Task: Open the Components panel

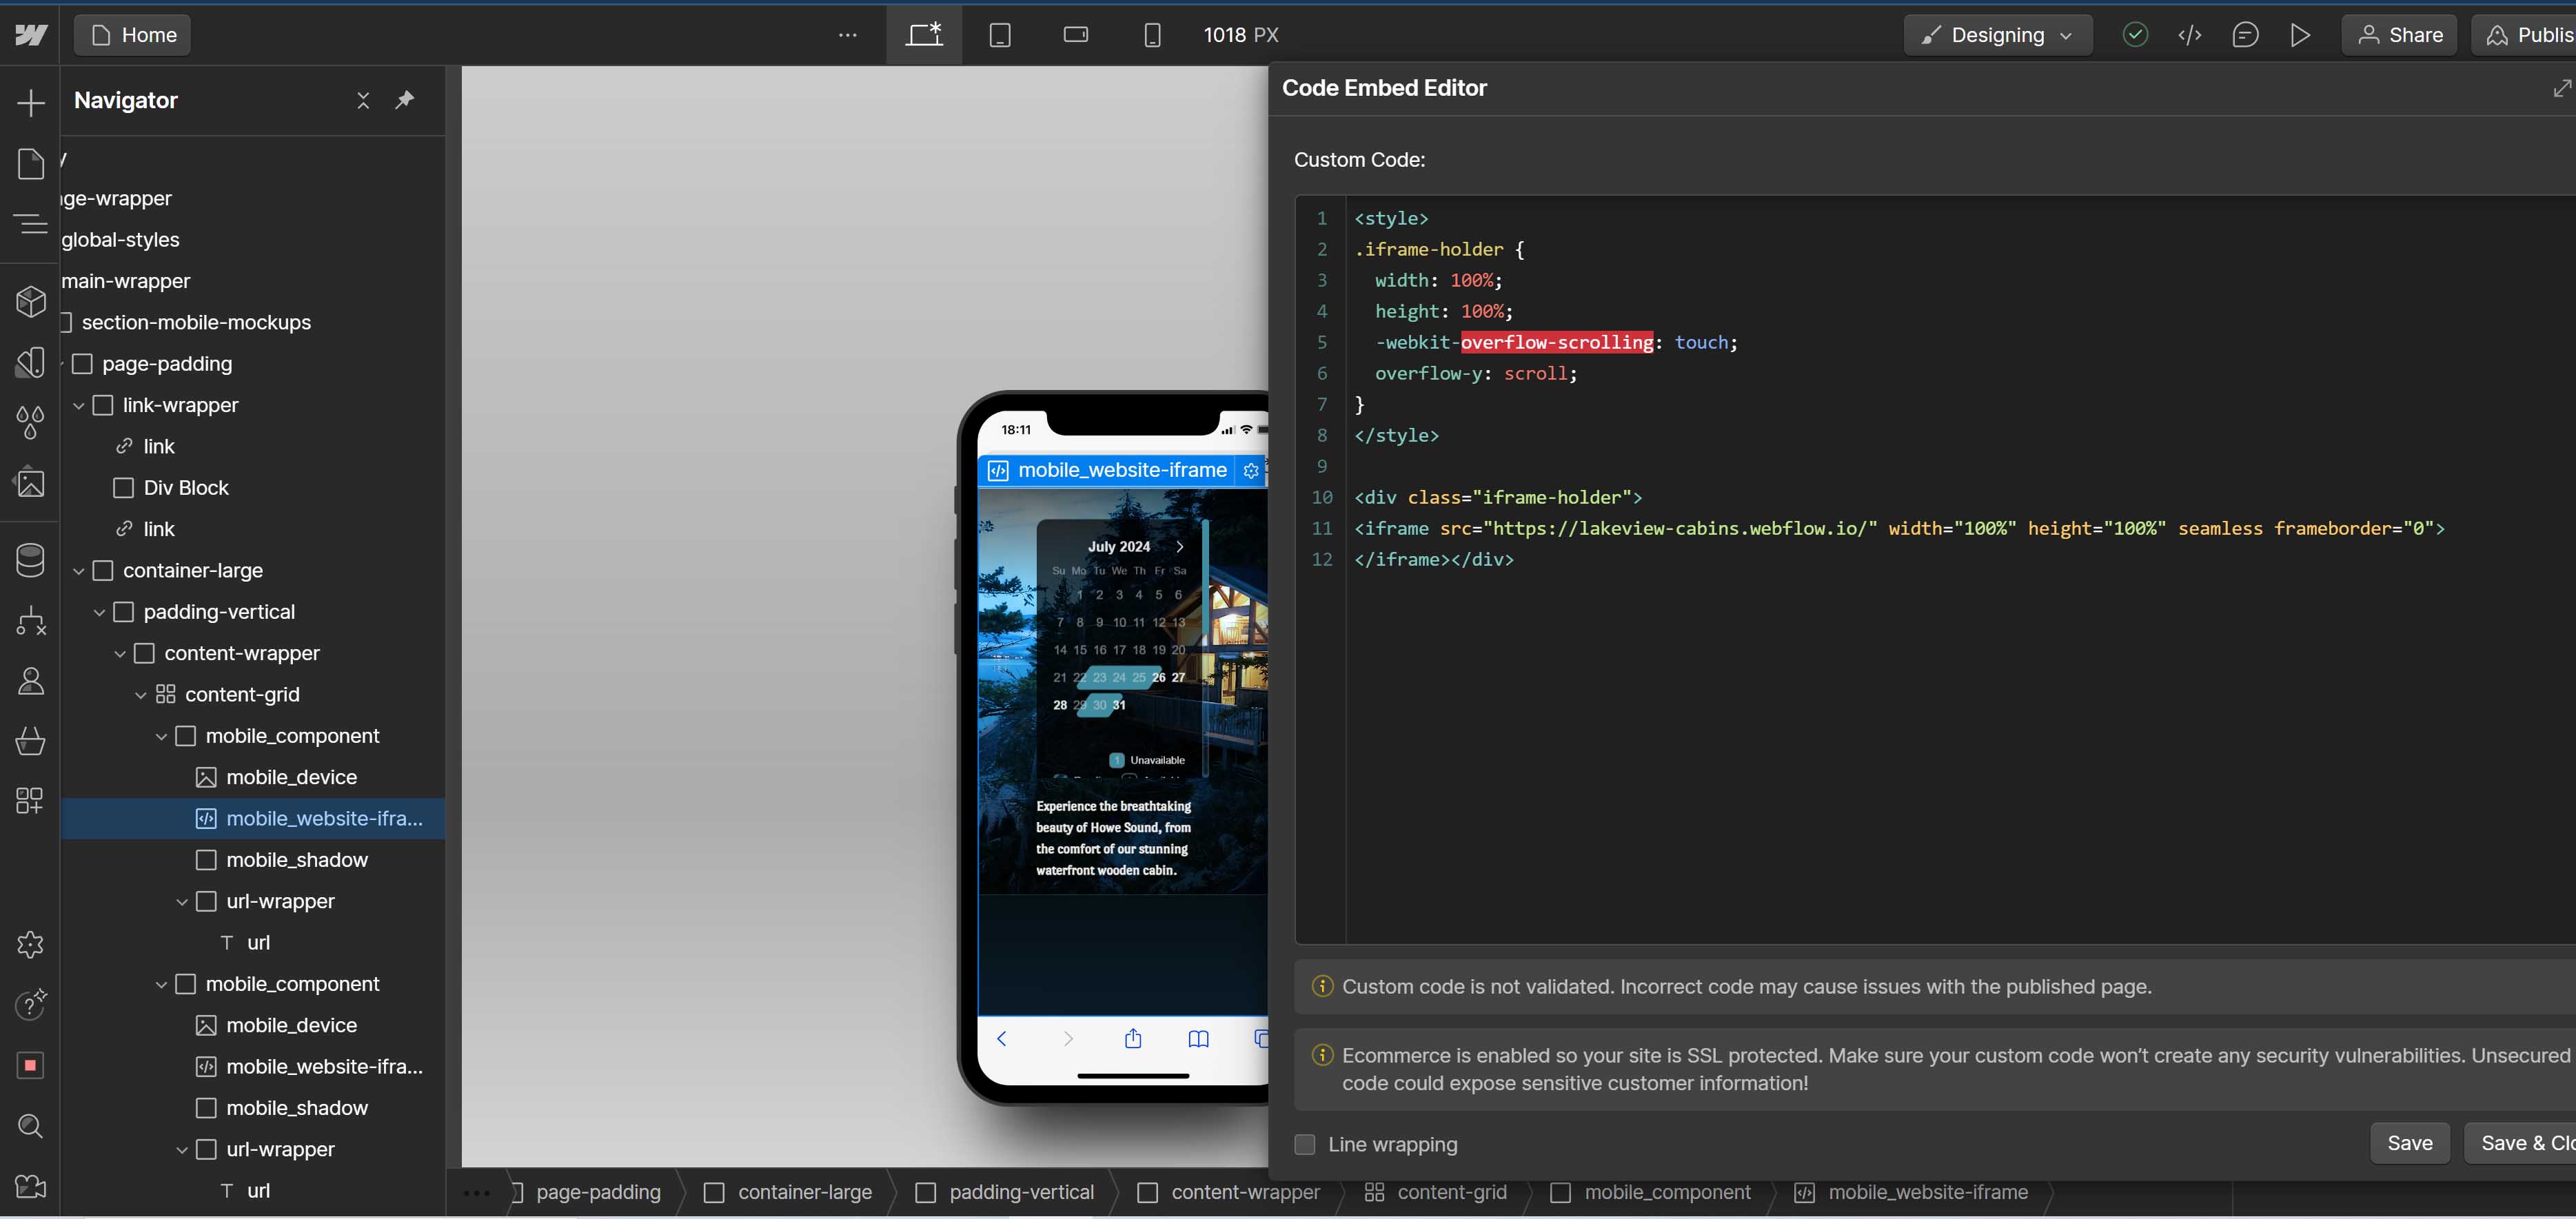Action: (x=30, y=301)
